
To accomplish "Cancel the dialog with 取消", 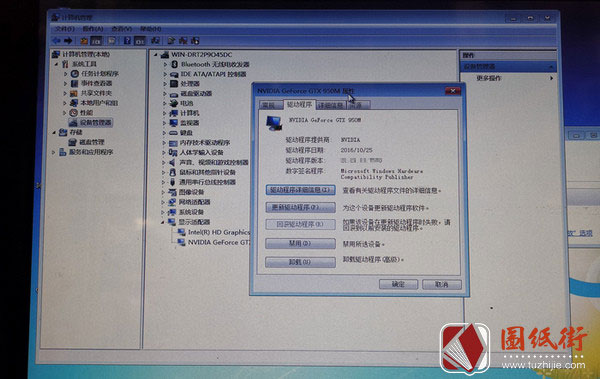I will coord(442,284).
